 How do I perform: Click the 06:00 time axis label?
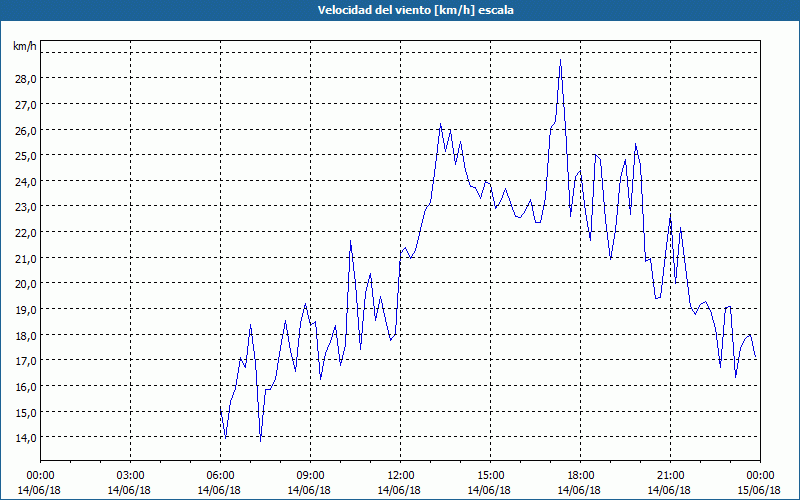220,476
